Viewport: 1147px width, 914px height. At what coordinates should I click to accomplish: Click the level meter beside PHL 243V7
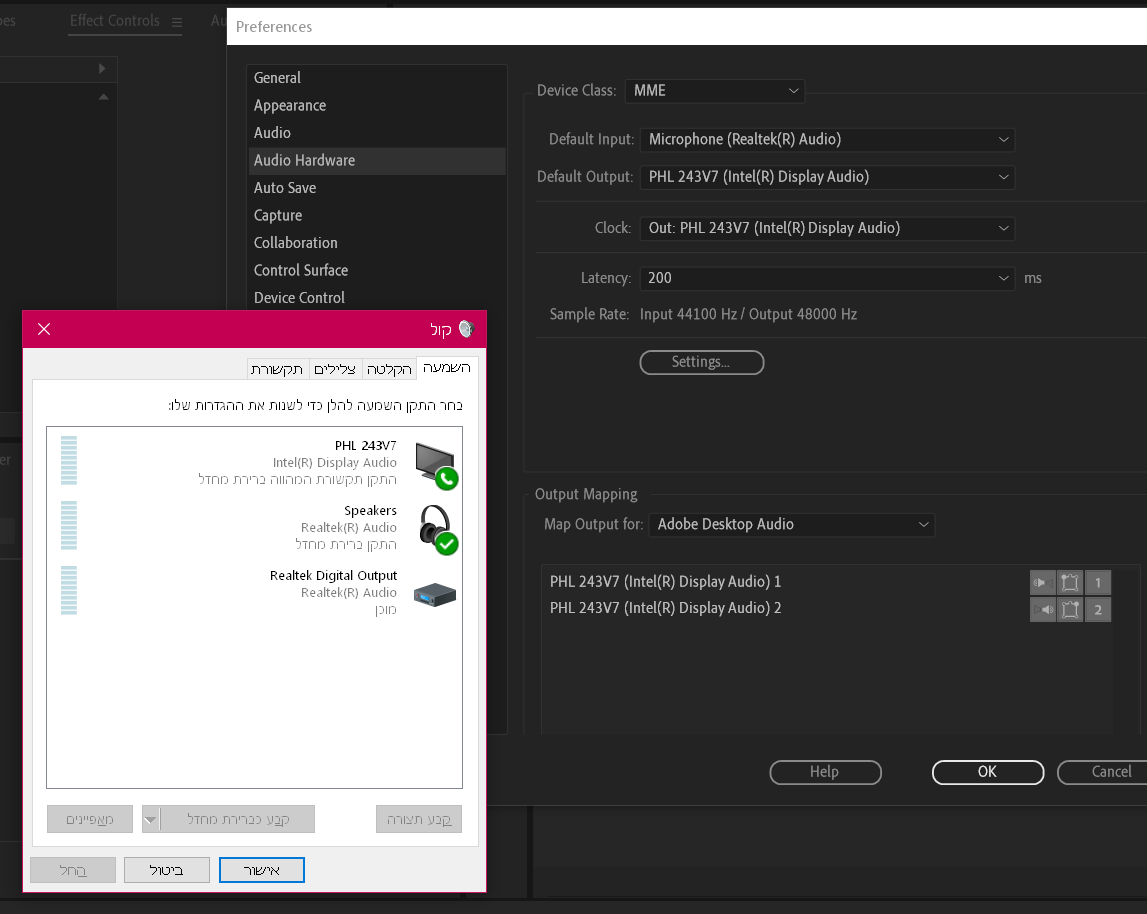tap(69, 461)
